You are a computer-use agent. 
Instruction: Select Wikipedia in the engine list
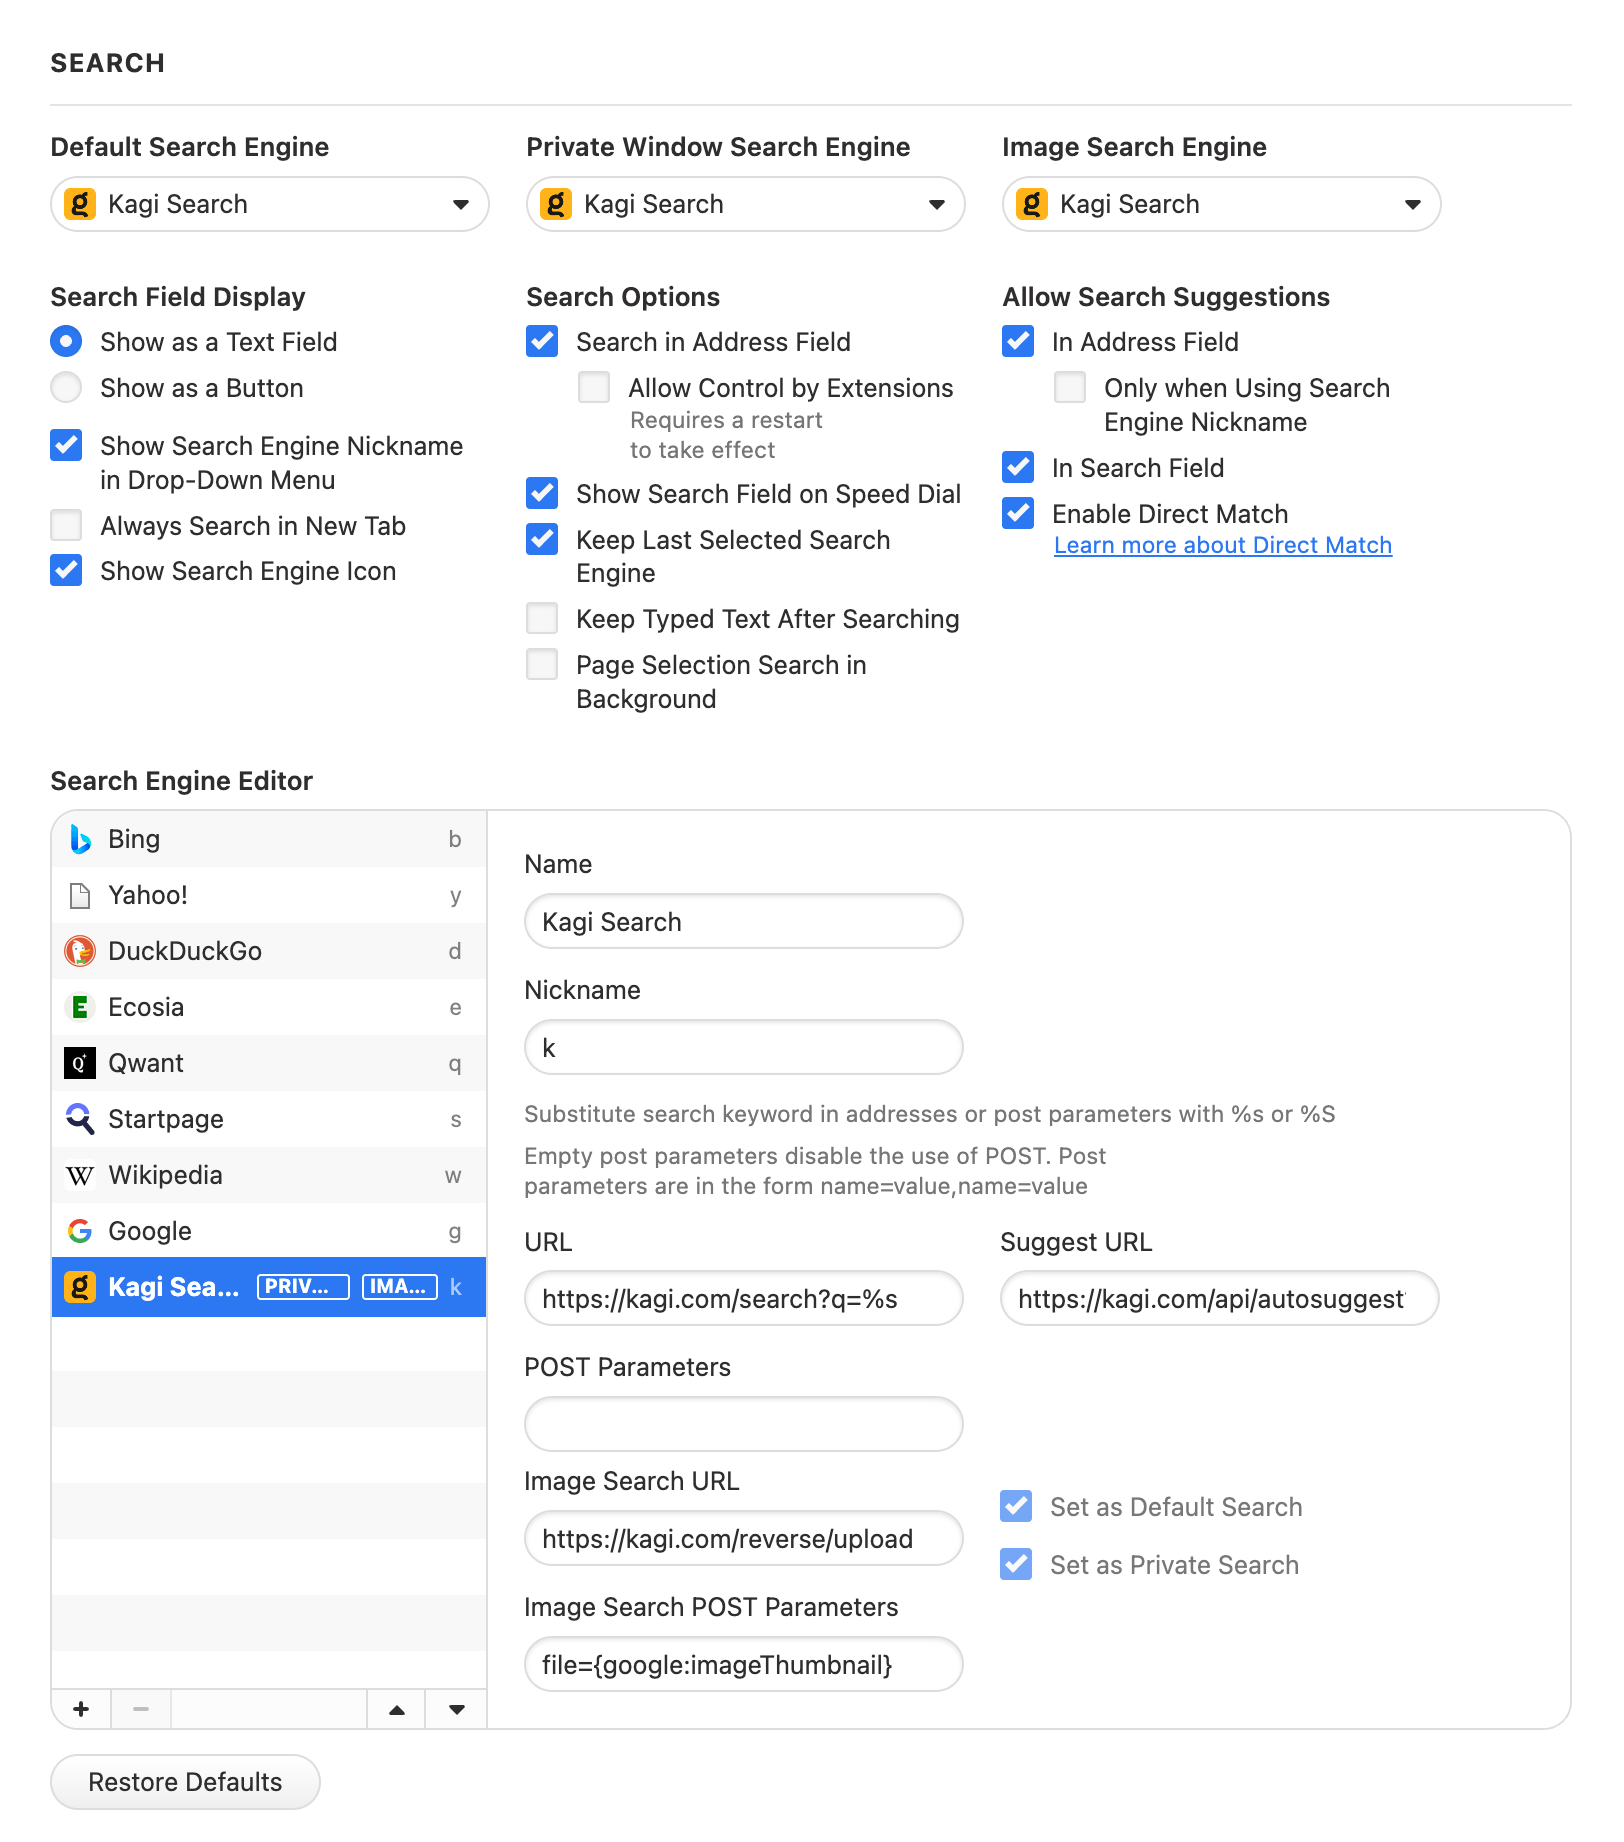coord(269,1175)
